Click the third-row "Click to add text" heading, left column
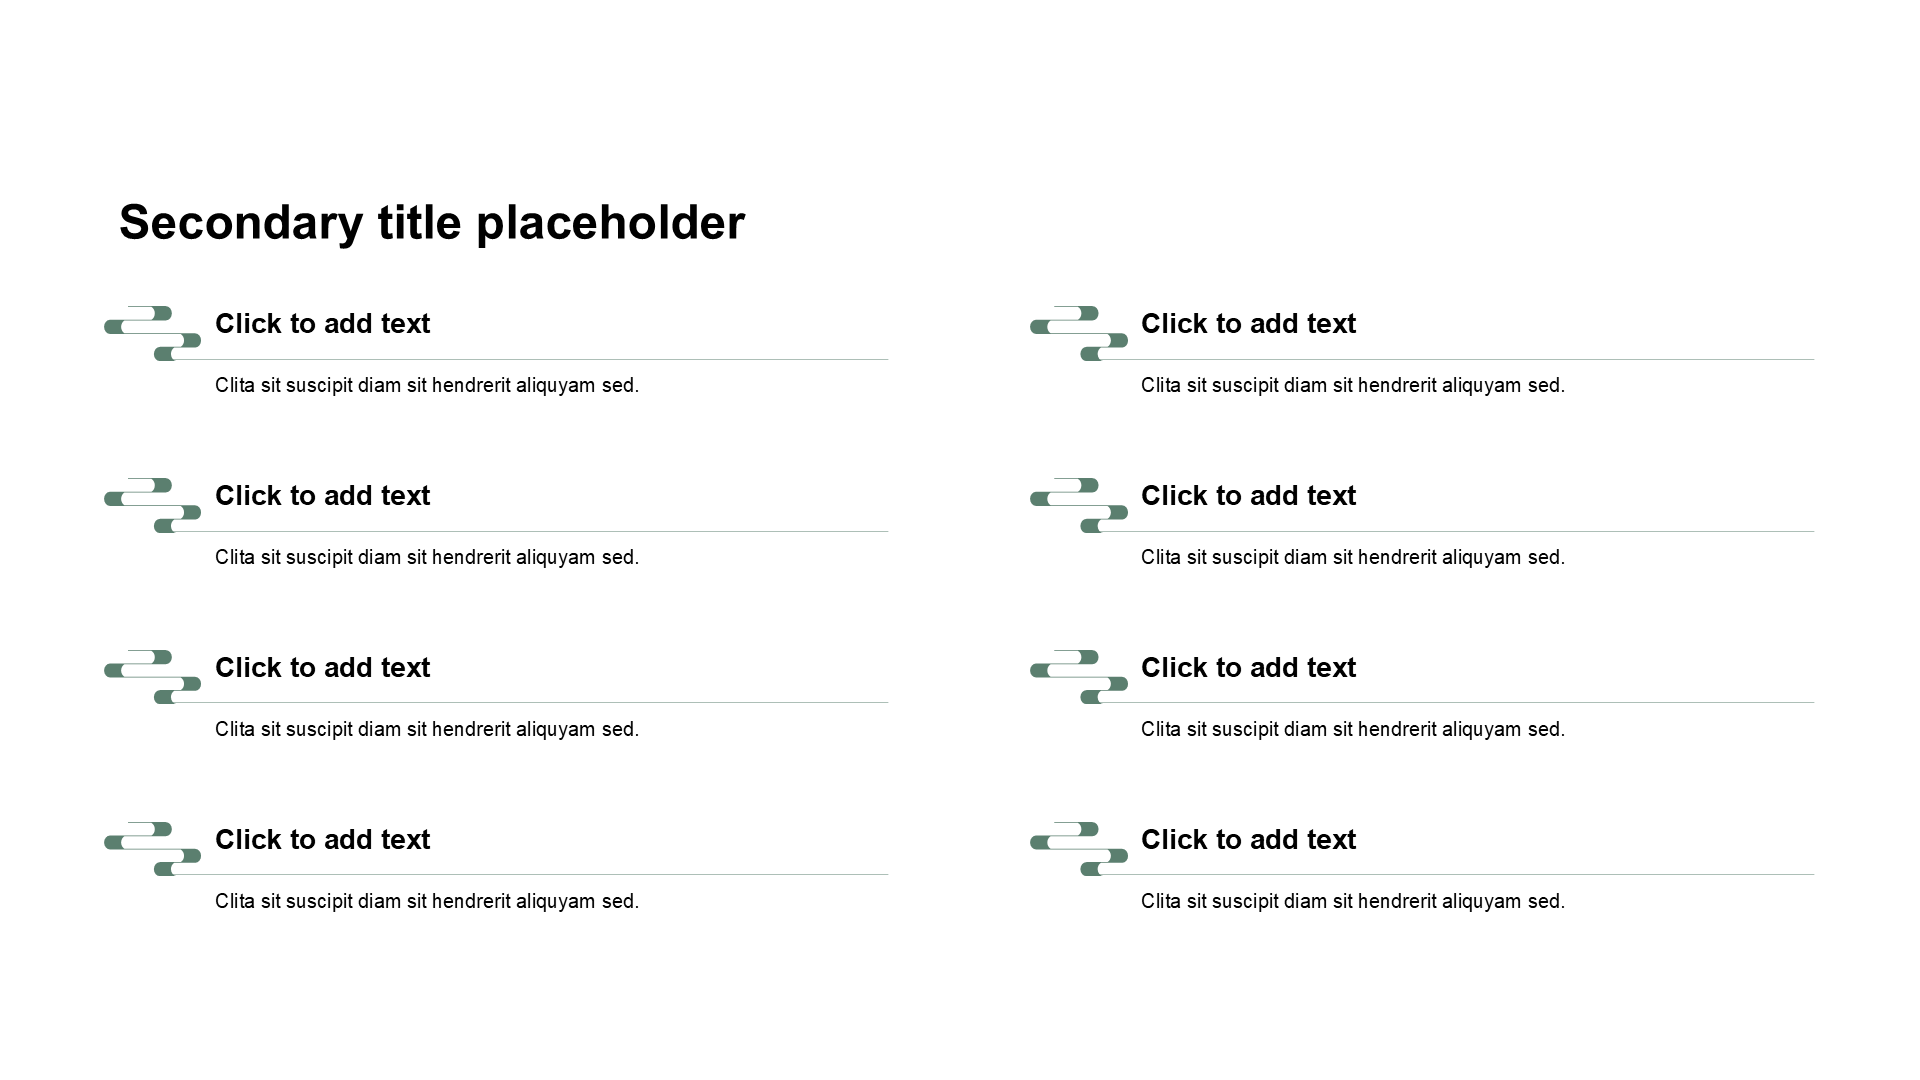The height and width of the screenshot is (1080, 1920). pos(322,668)
